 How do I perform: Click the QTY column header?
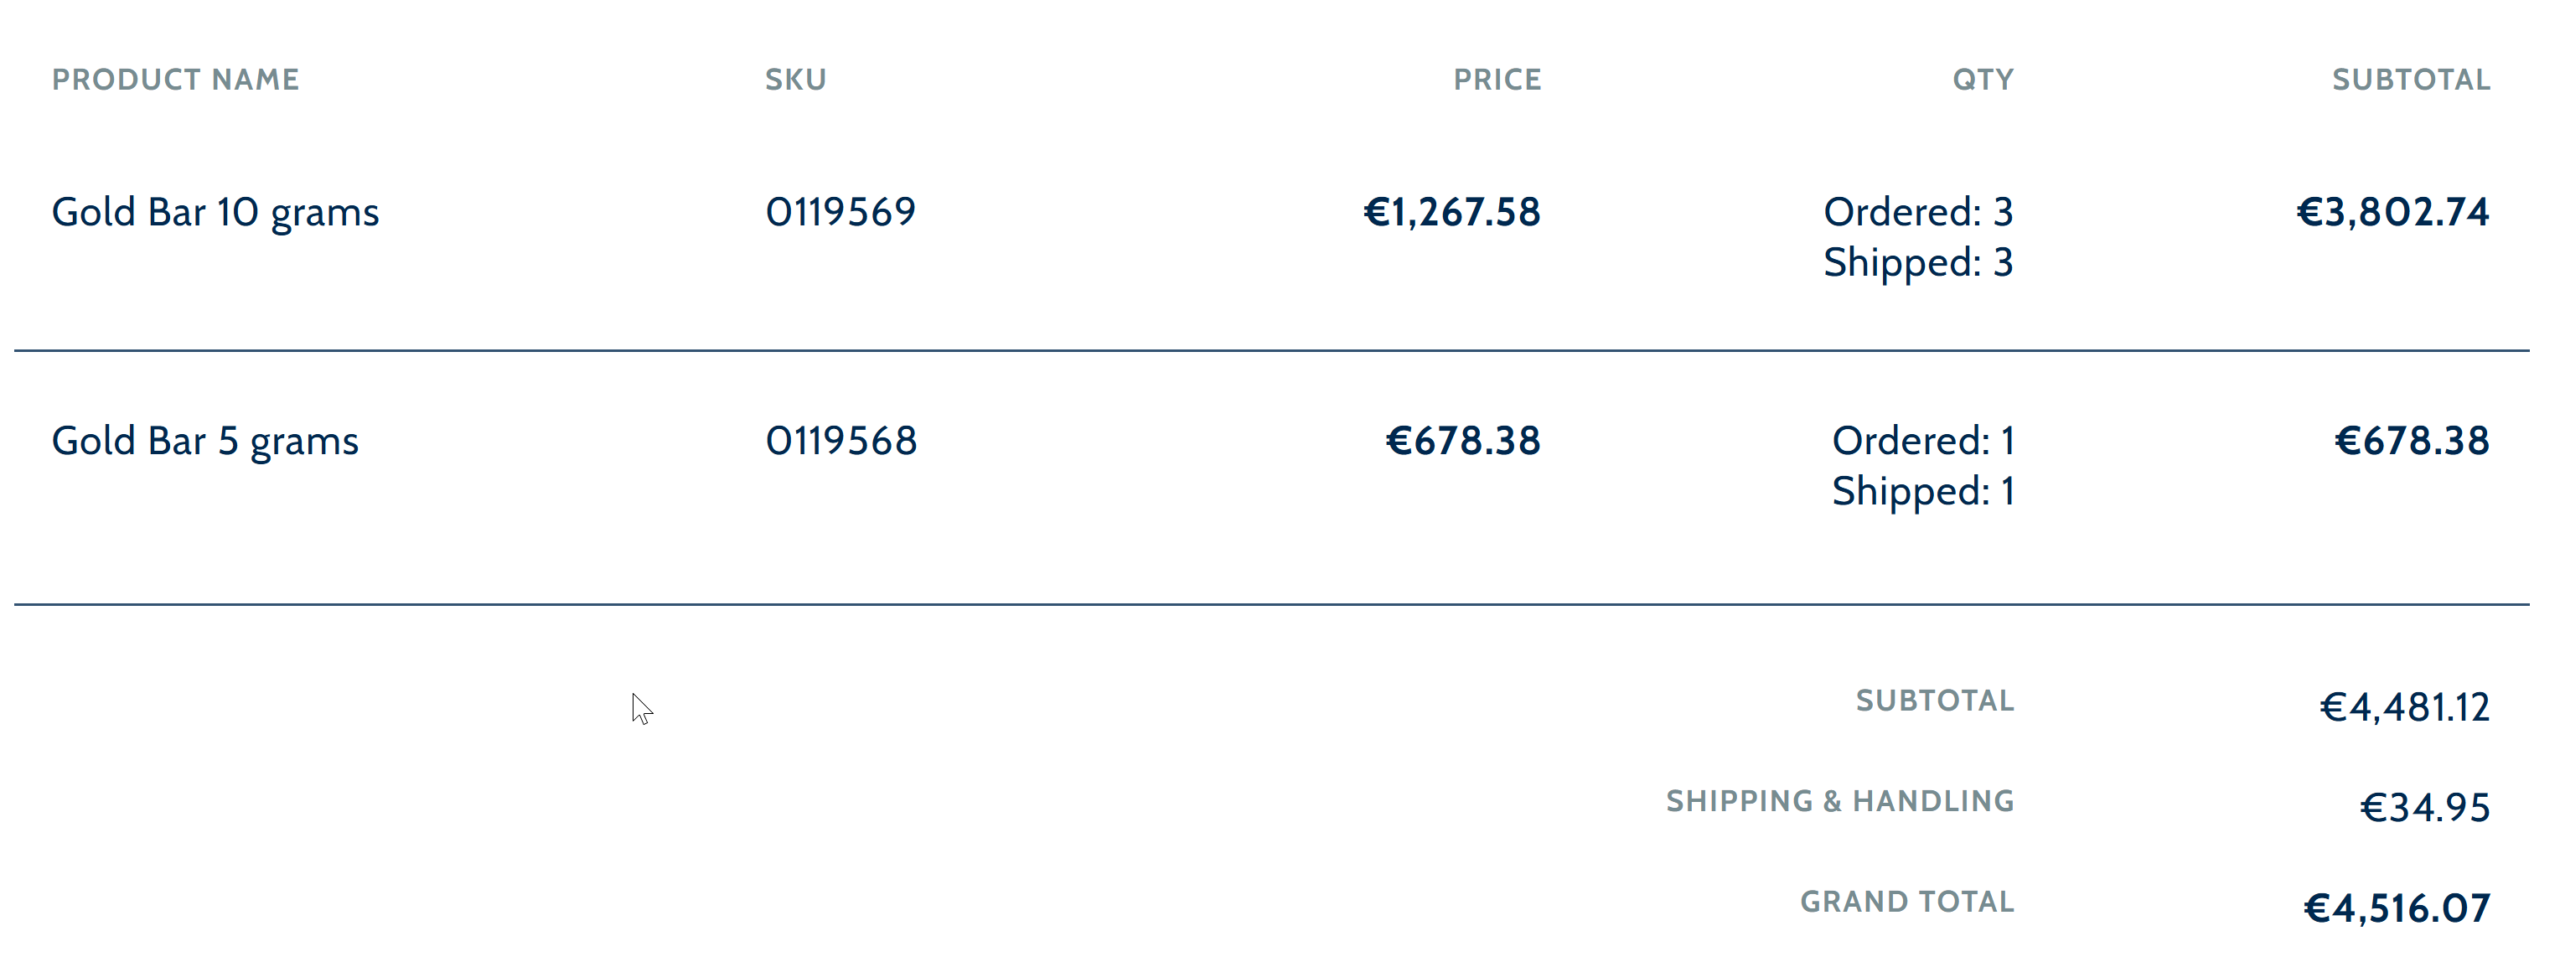1982,80
